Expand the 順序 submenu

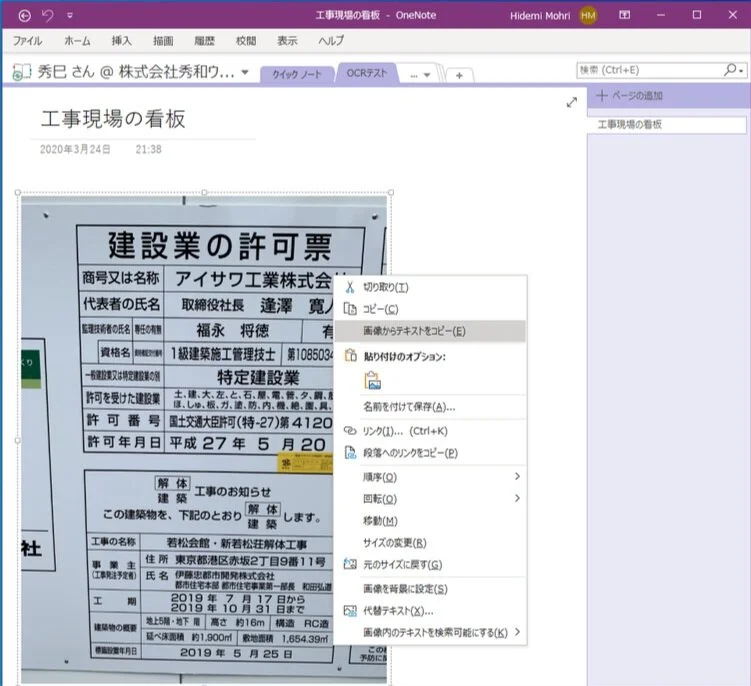tap(517, 477)
